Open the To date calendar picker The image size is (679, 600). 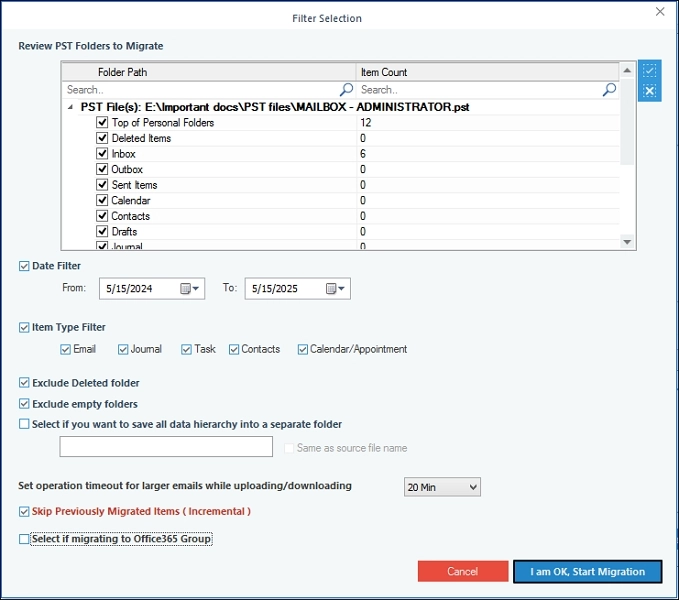pos(336,289)
